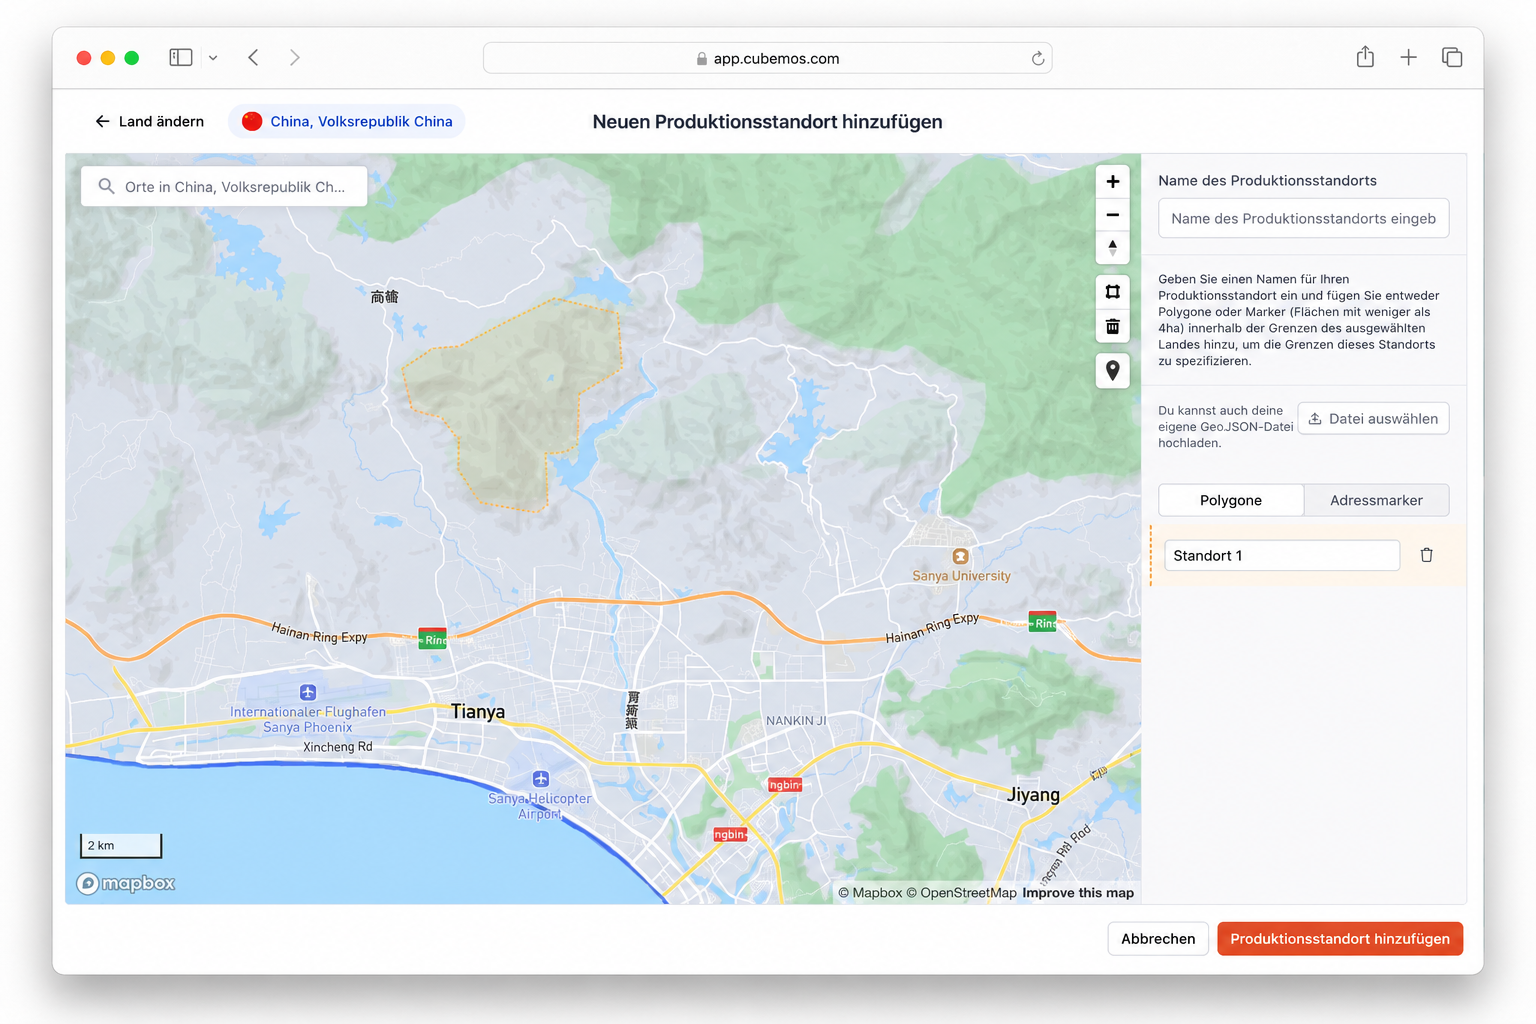Switch to Polygone tab
Screen dimensions: 1536x1024
pos(1231,500)
